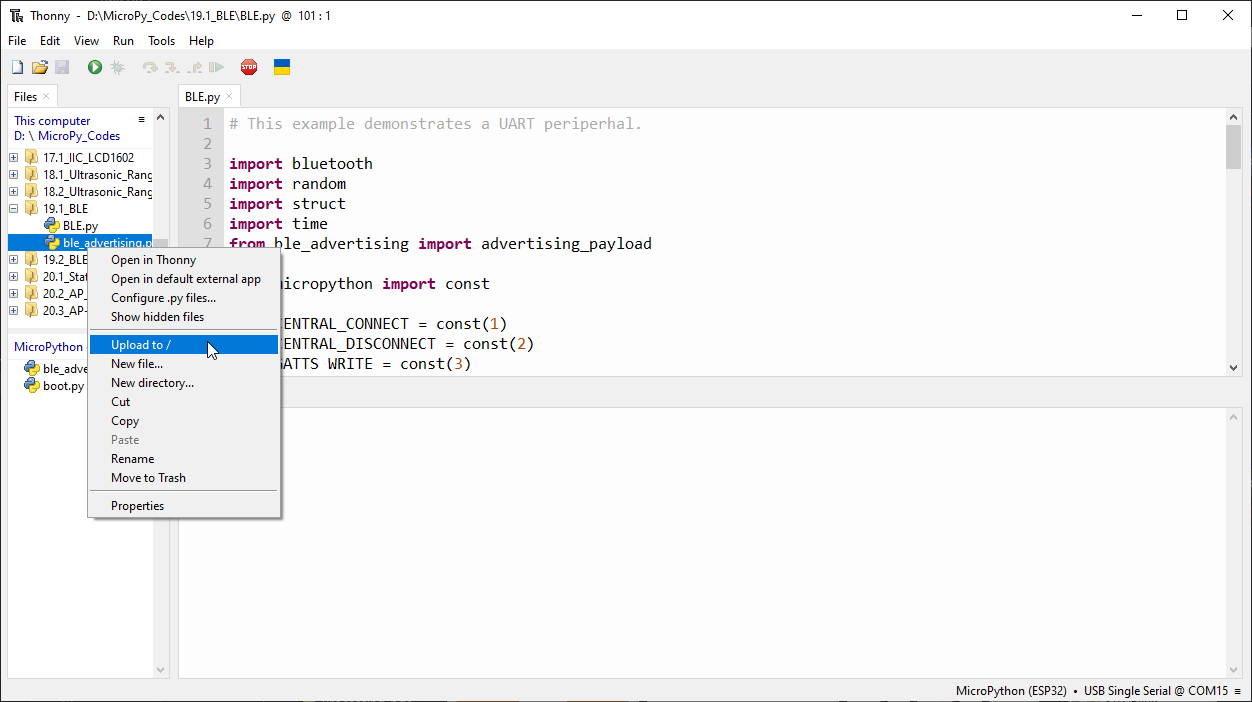The height and width of the screenshot is (702, 1252).
Task: Close the BLE.py editor tab
Action: (229, 96)
